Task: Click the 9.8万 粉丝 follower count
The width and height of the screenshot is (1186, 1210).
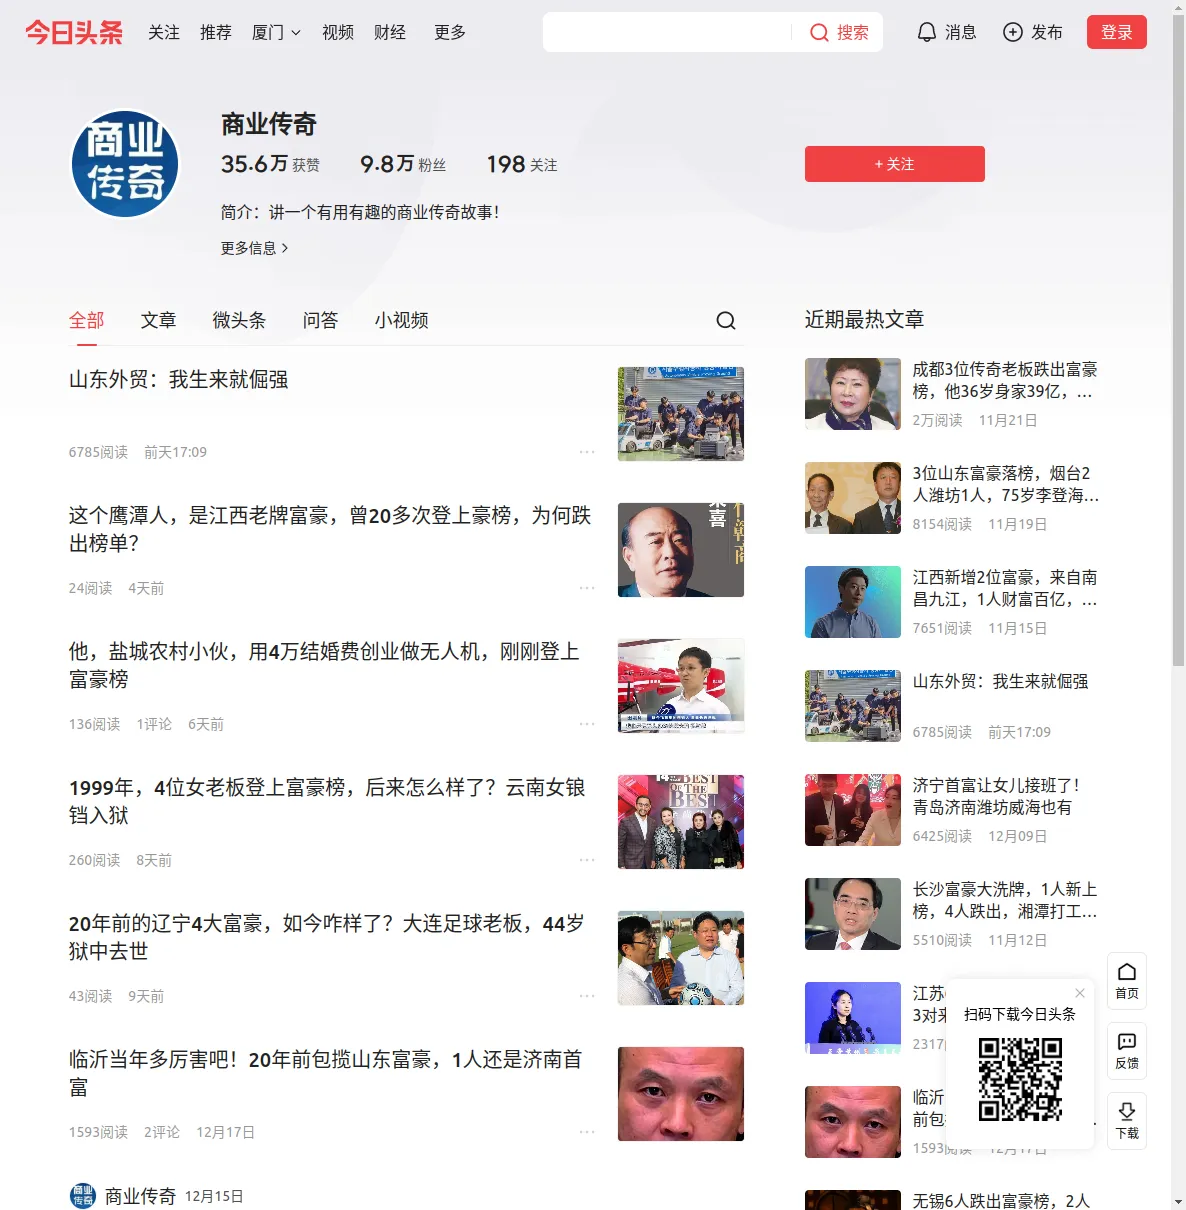Action: tap(403, 164)
